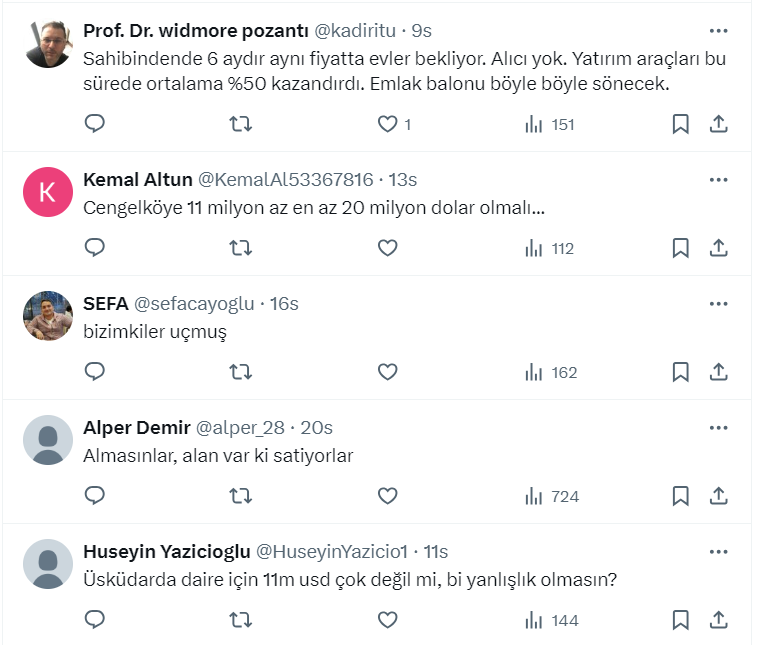Like SEFA's 'bizimkiler uçmuş' tweet
This screenshot has width=766, height=645.
[x=388, y=372]
